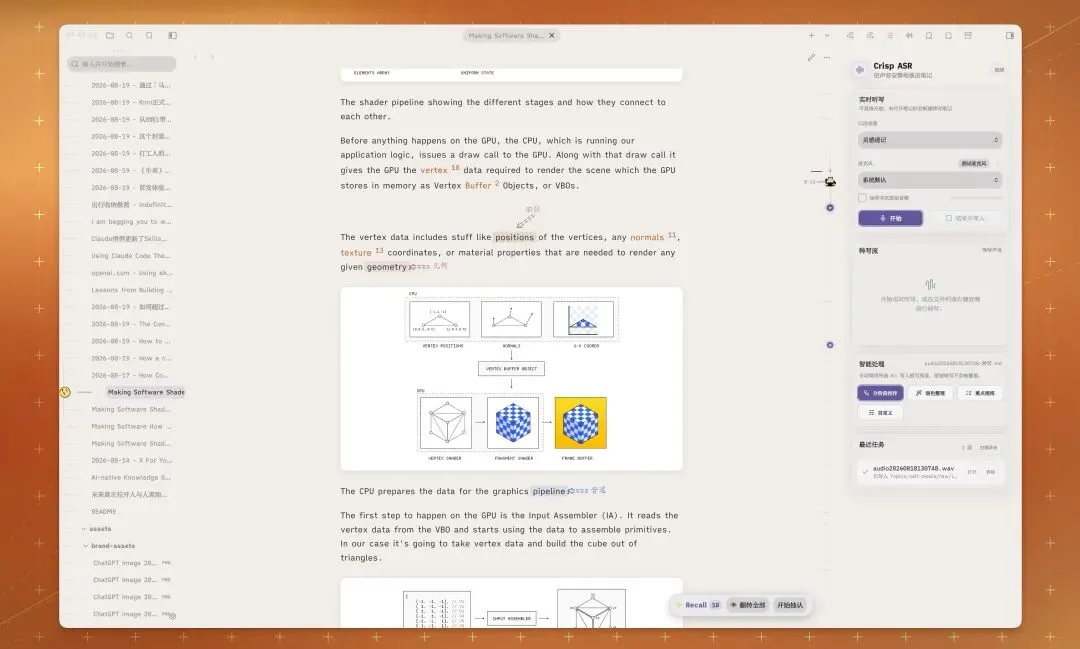Screen dimensions: 1080x649
Task: Open the CPU/GPU pipeline diagram image
Action: 511,379
